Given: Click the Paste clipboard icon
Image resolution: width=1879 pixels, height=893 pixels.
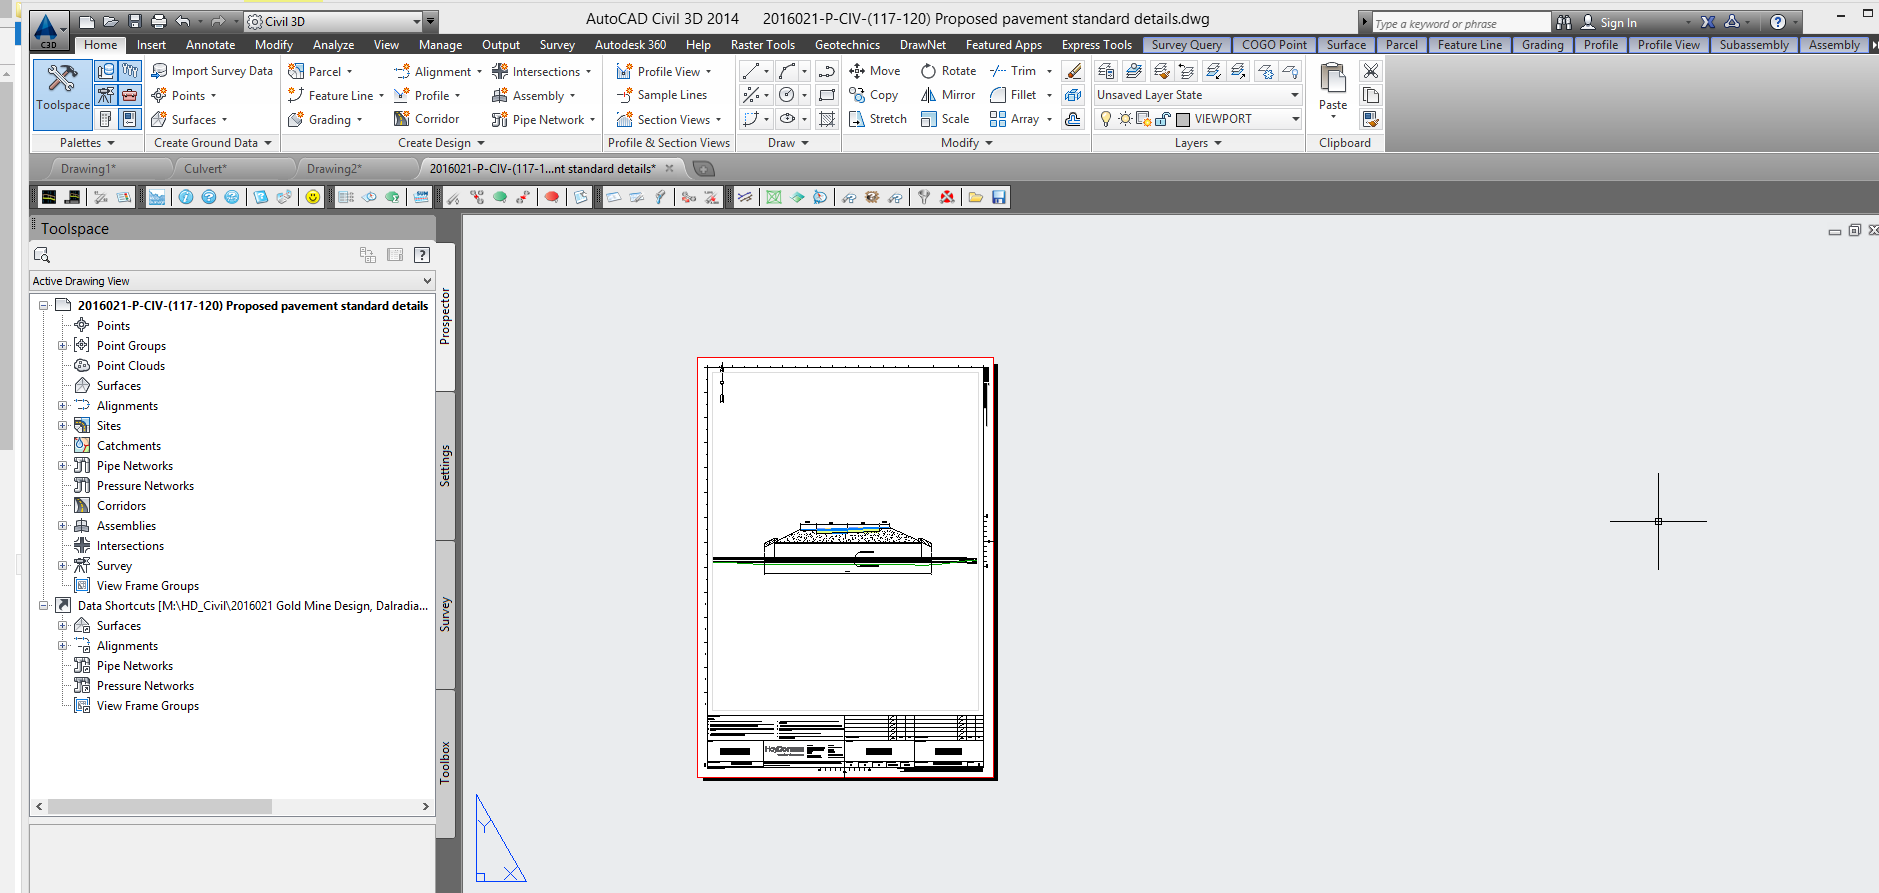Looking at the screenshot, I should (x=1332, y=80).
